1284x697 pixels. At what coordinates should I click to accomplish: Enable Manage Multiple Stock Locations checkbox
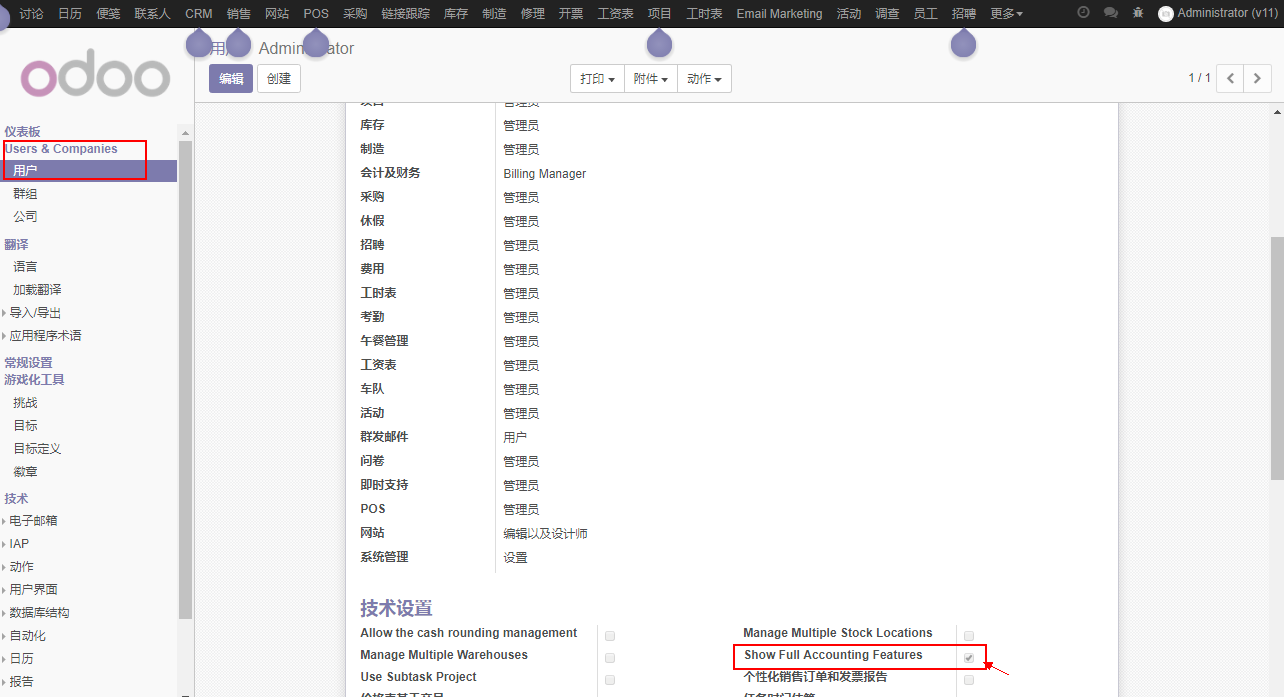point(968,636)
